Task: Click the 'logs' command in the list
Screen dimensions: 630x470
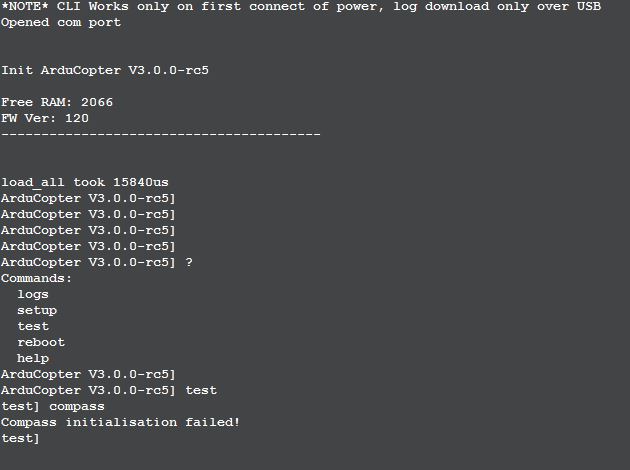Action: 33,294
